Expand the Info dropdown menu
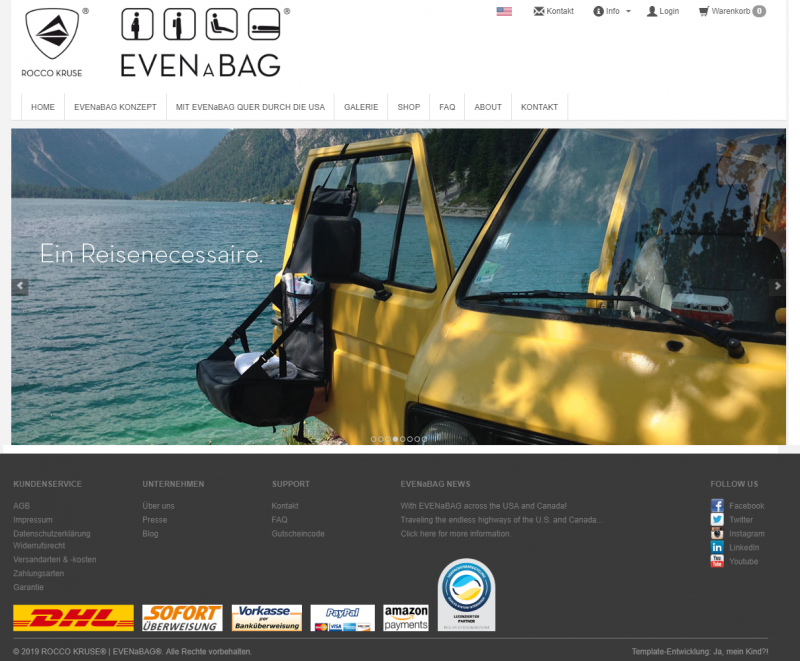Image resolution: width=800 pixels, height=661 pixels. point(612,11)
